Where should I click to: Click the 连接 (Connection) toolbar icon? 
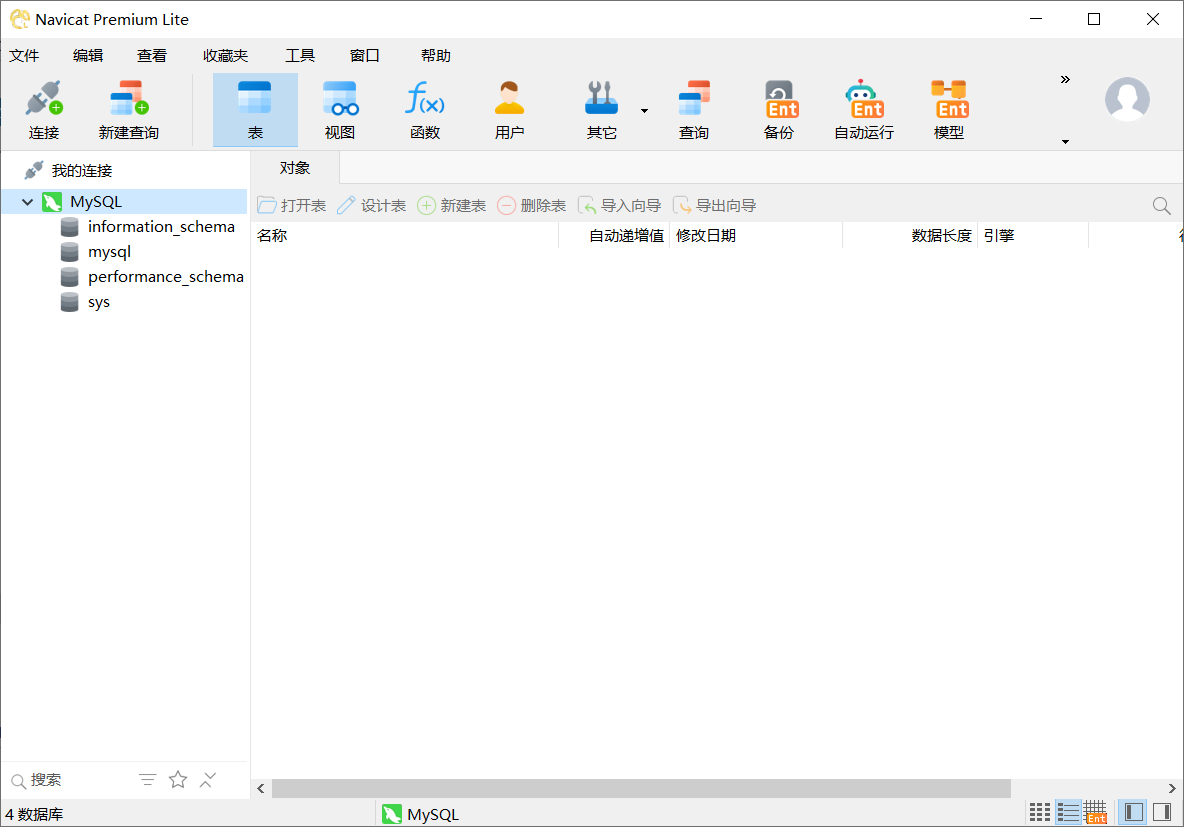click(44, 110)
